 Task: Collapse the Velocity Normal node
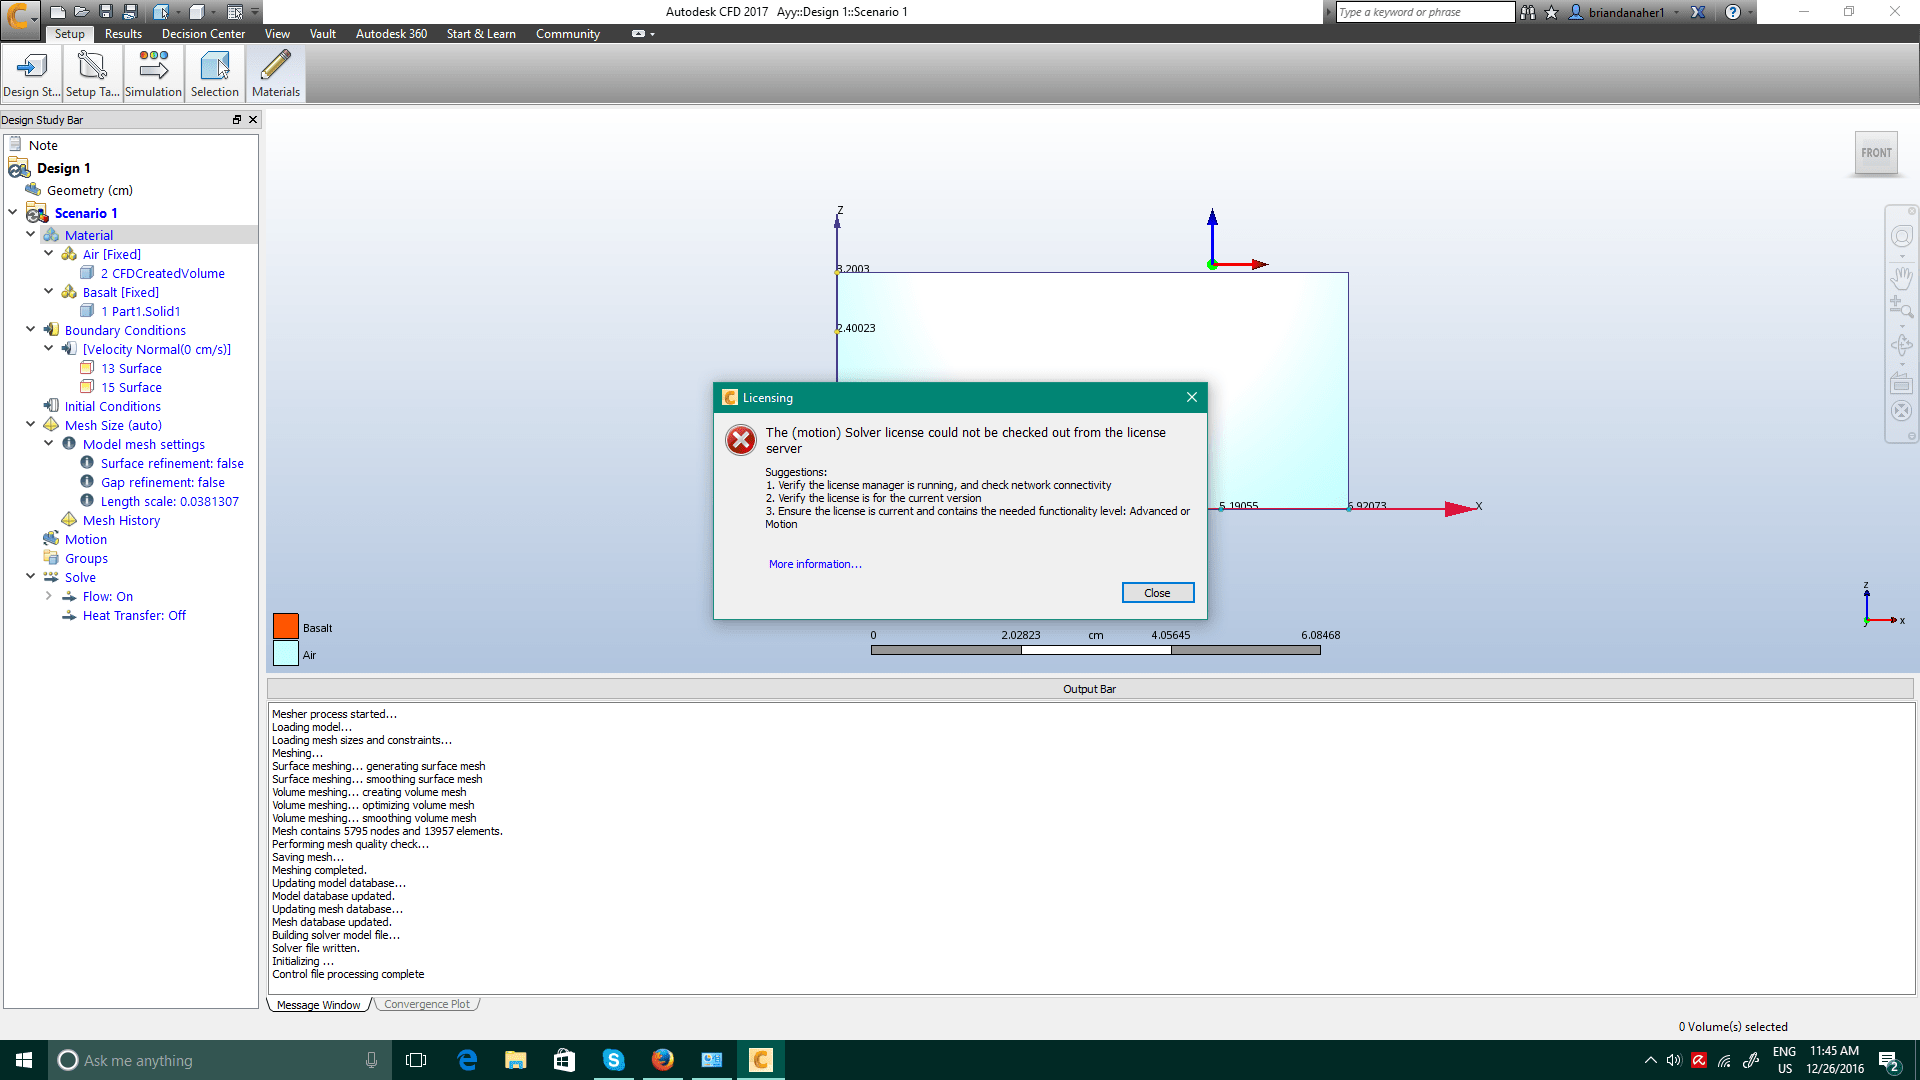(x=48, y=348)
